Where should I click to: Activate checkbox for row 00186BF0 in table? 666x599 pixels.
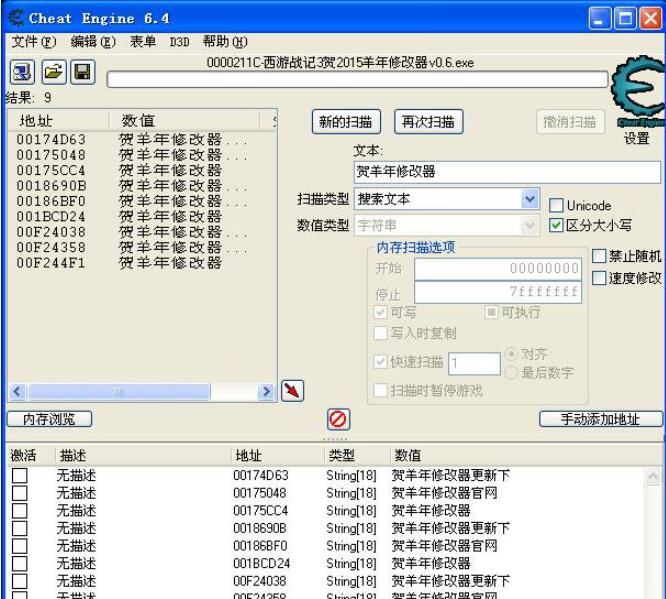pos(20,546)
